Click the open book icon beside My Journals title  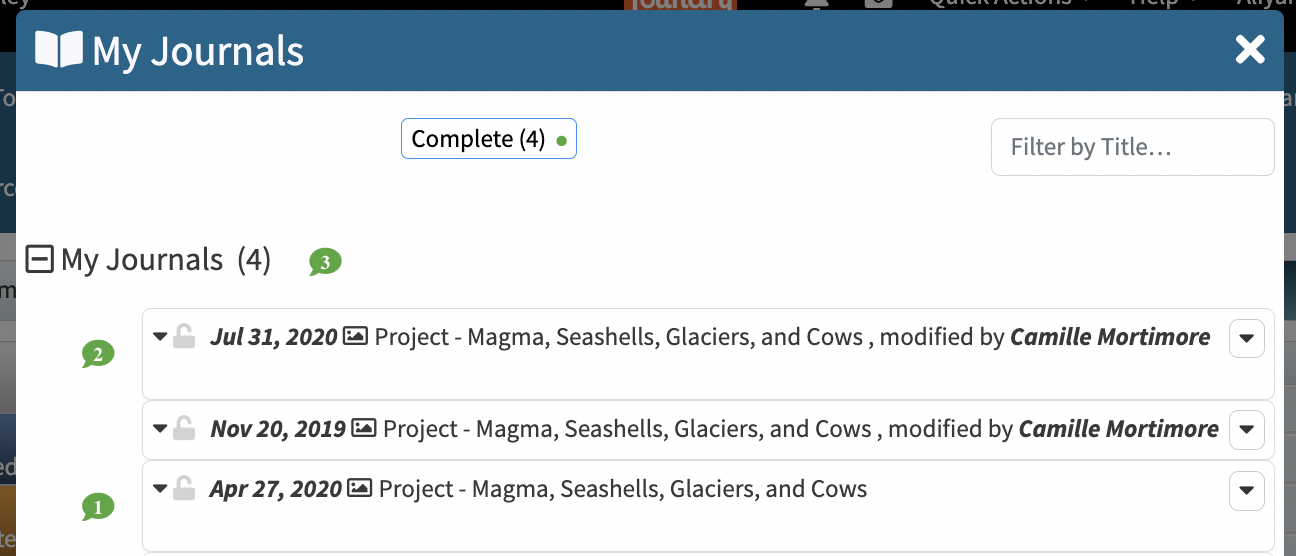click(58, 48)
